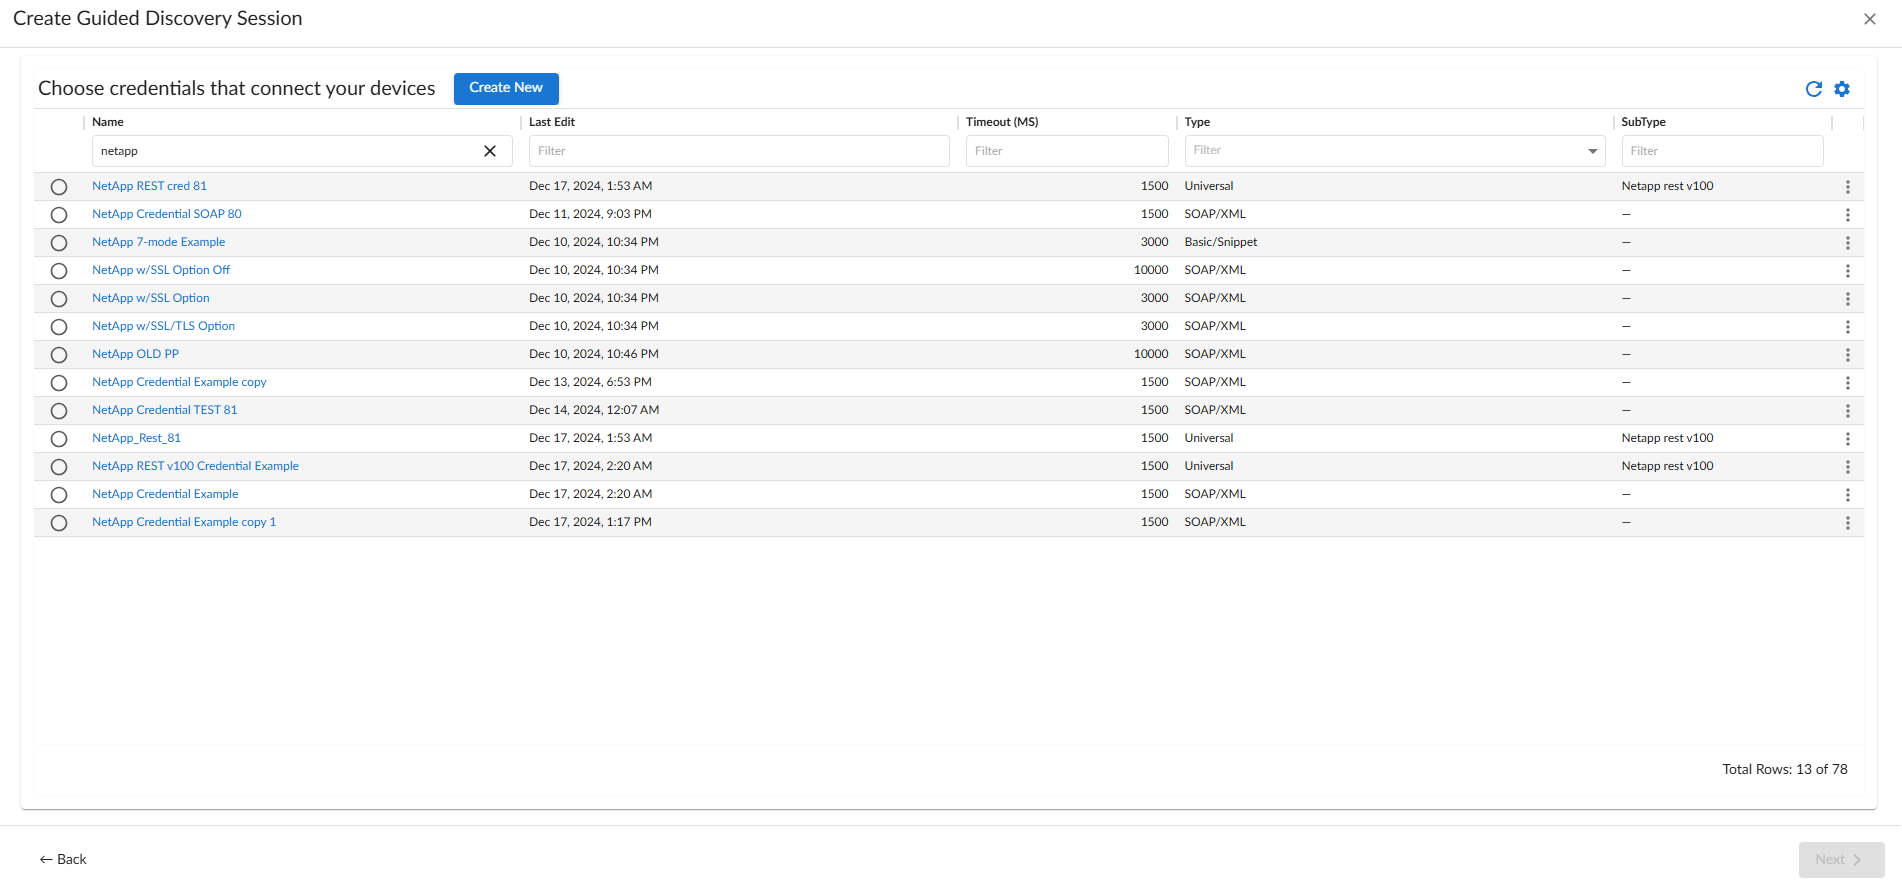Open the NetApp Credential SOAP 80 link
This screenshot has height=888, width=1902.
pos(167,214)
